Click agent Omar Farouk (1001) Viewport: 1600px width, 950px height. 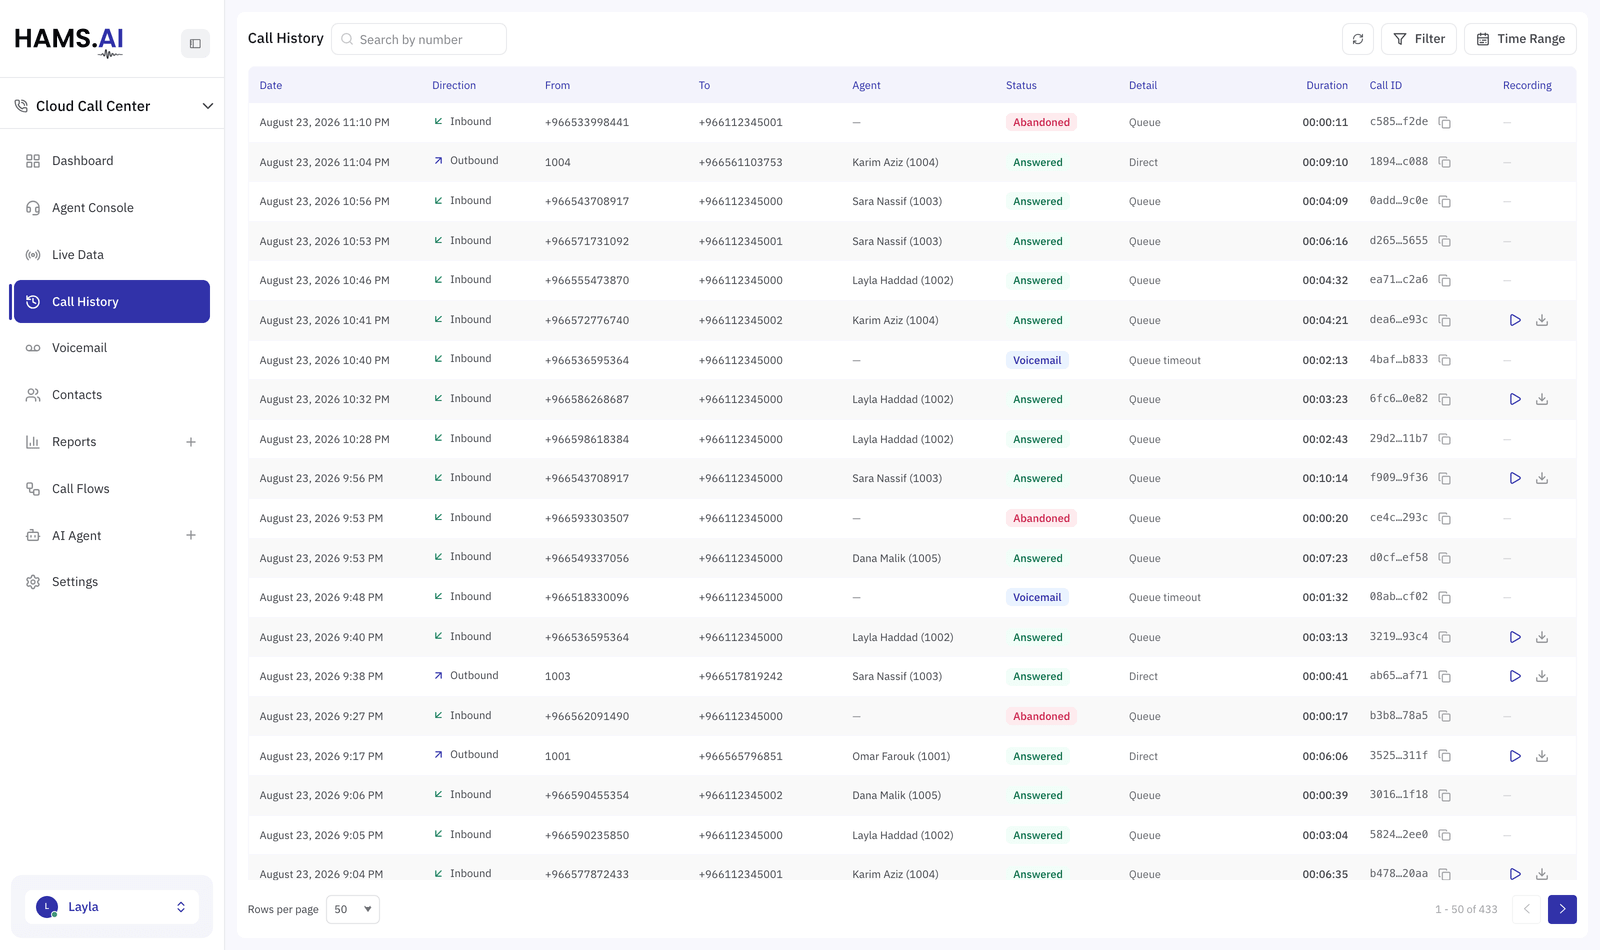[901, 756]
